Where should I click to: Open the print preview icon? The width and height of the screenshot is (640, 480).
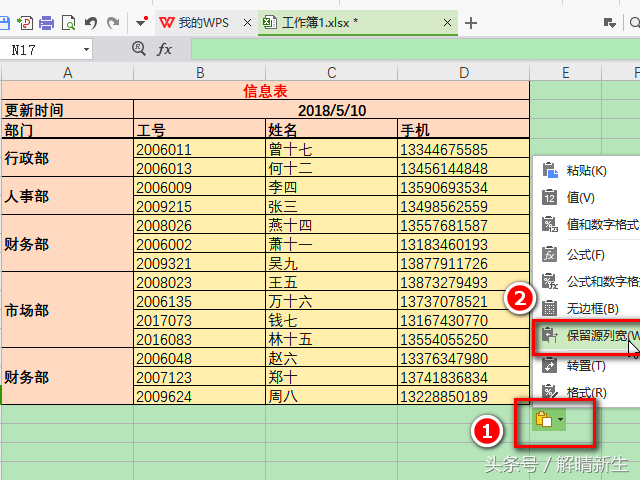point(68,23)
